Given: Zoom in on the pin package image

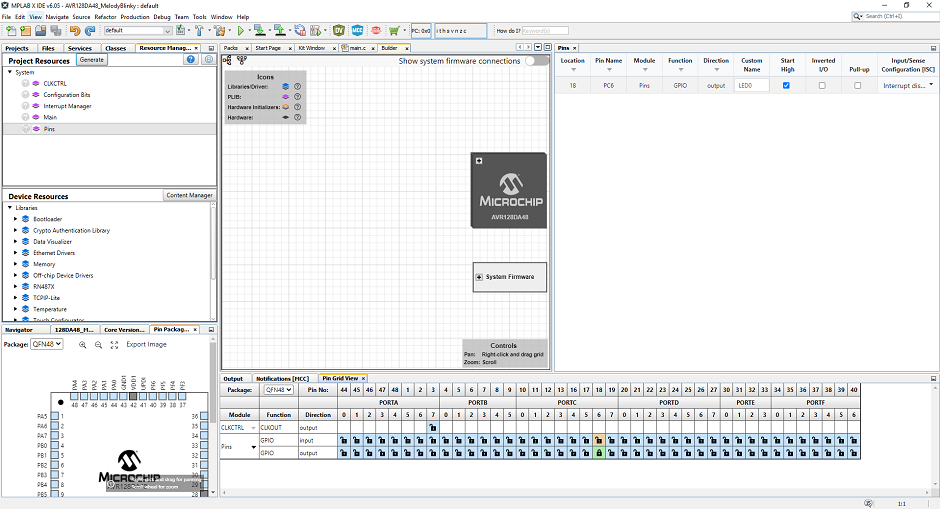Looking at the screenshot, I should [x=81, y=345].
